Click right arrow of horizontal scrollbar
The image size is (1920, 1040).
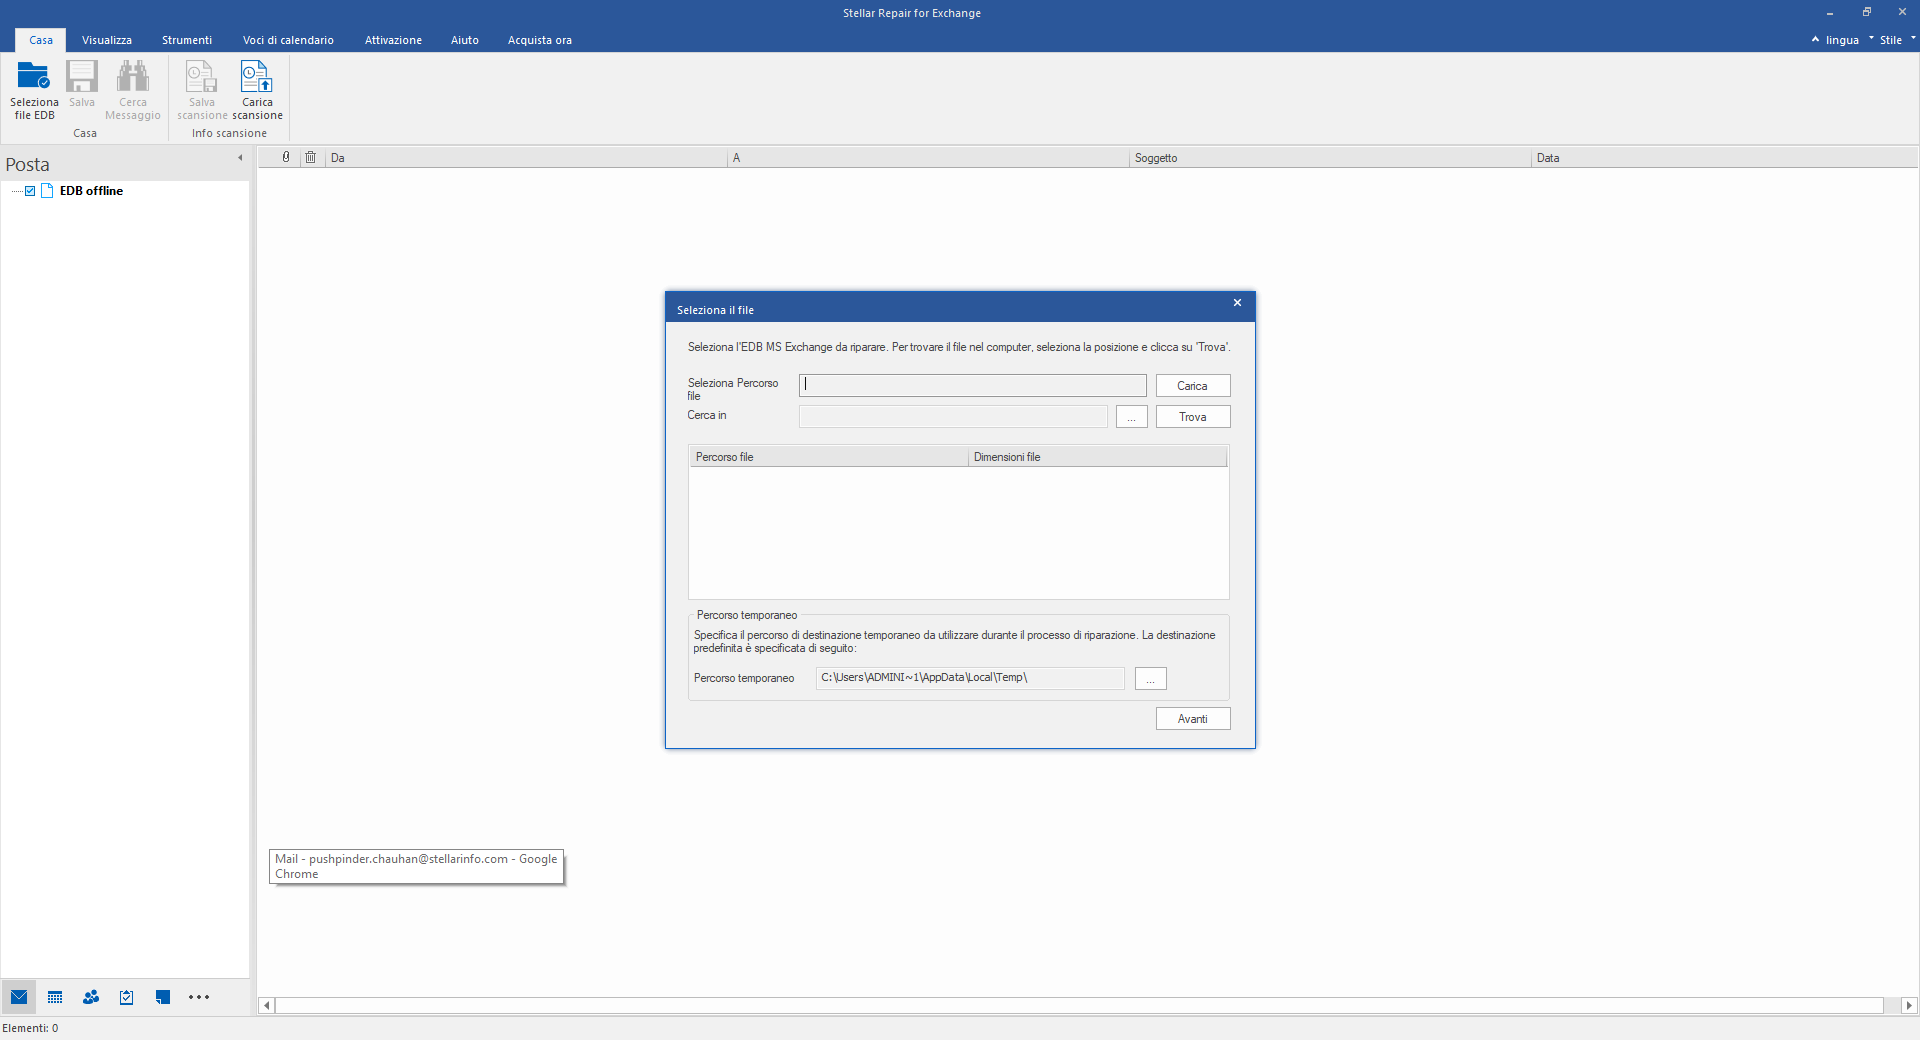[x=1909, y=1006]
